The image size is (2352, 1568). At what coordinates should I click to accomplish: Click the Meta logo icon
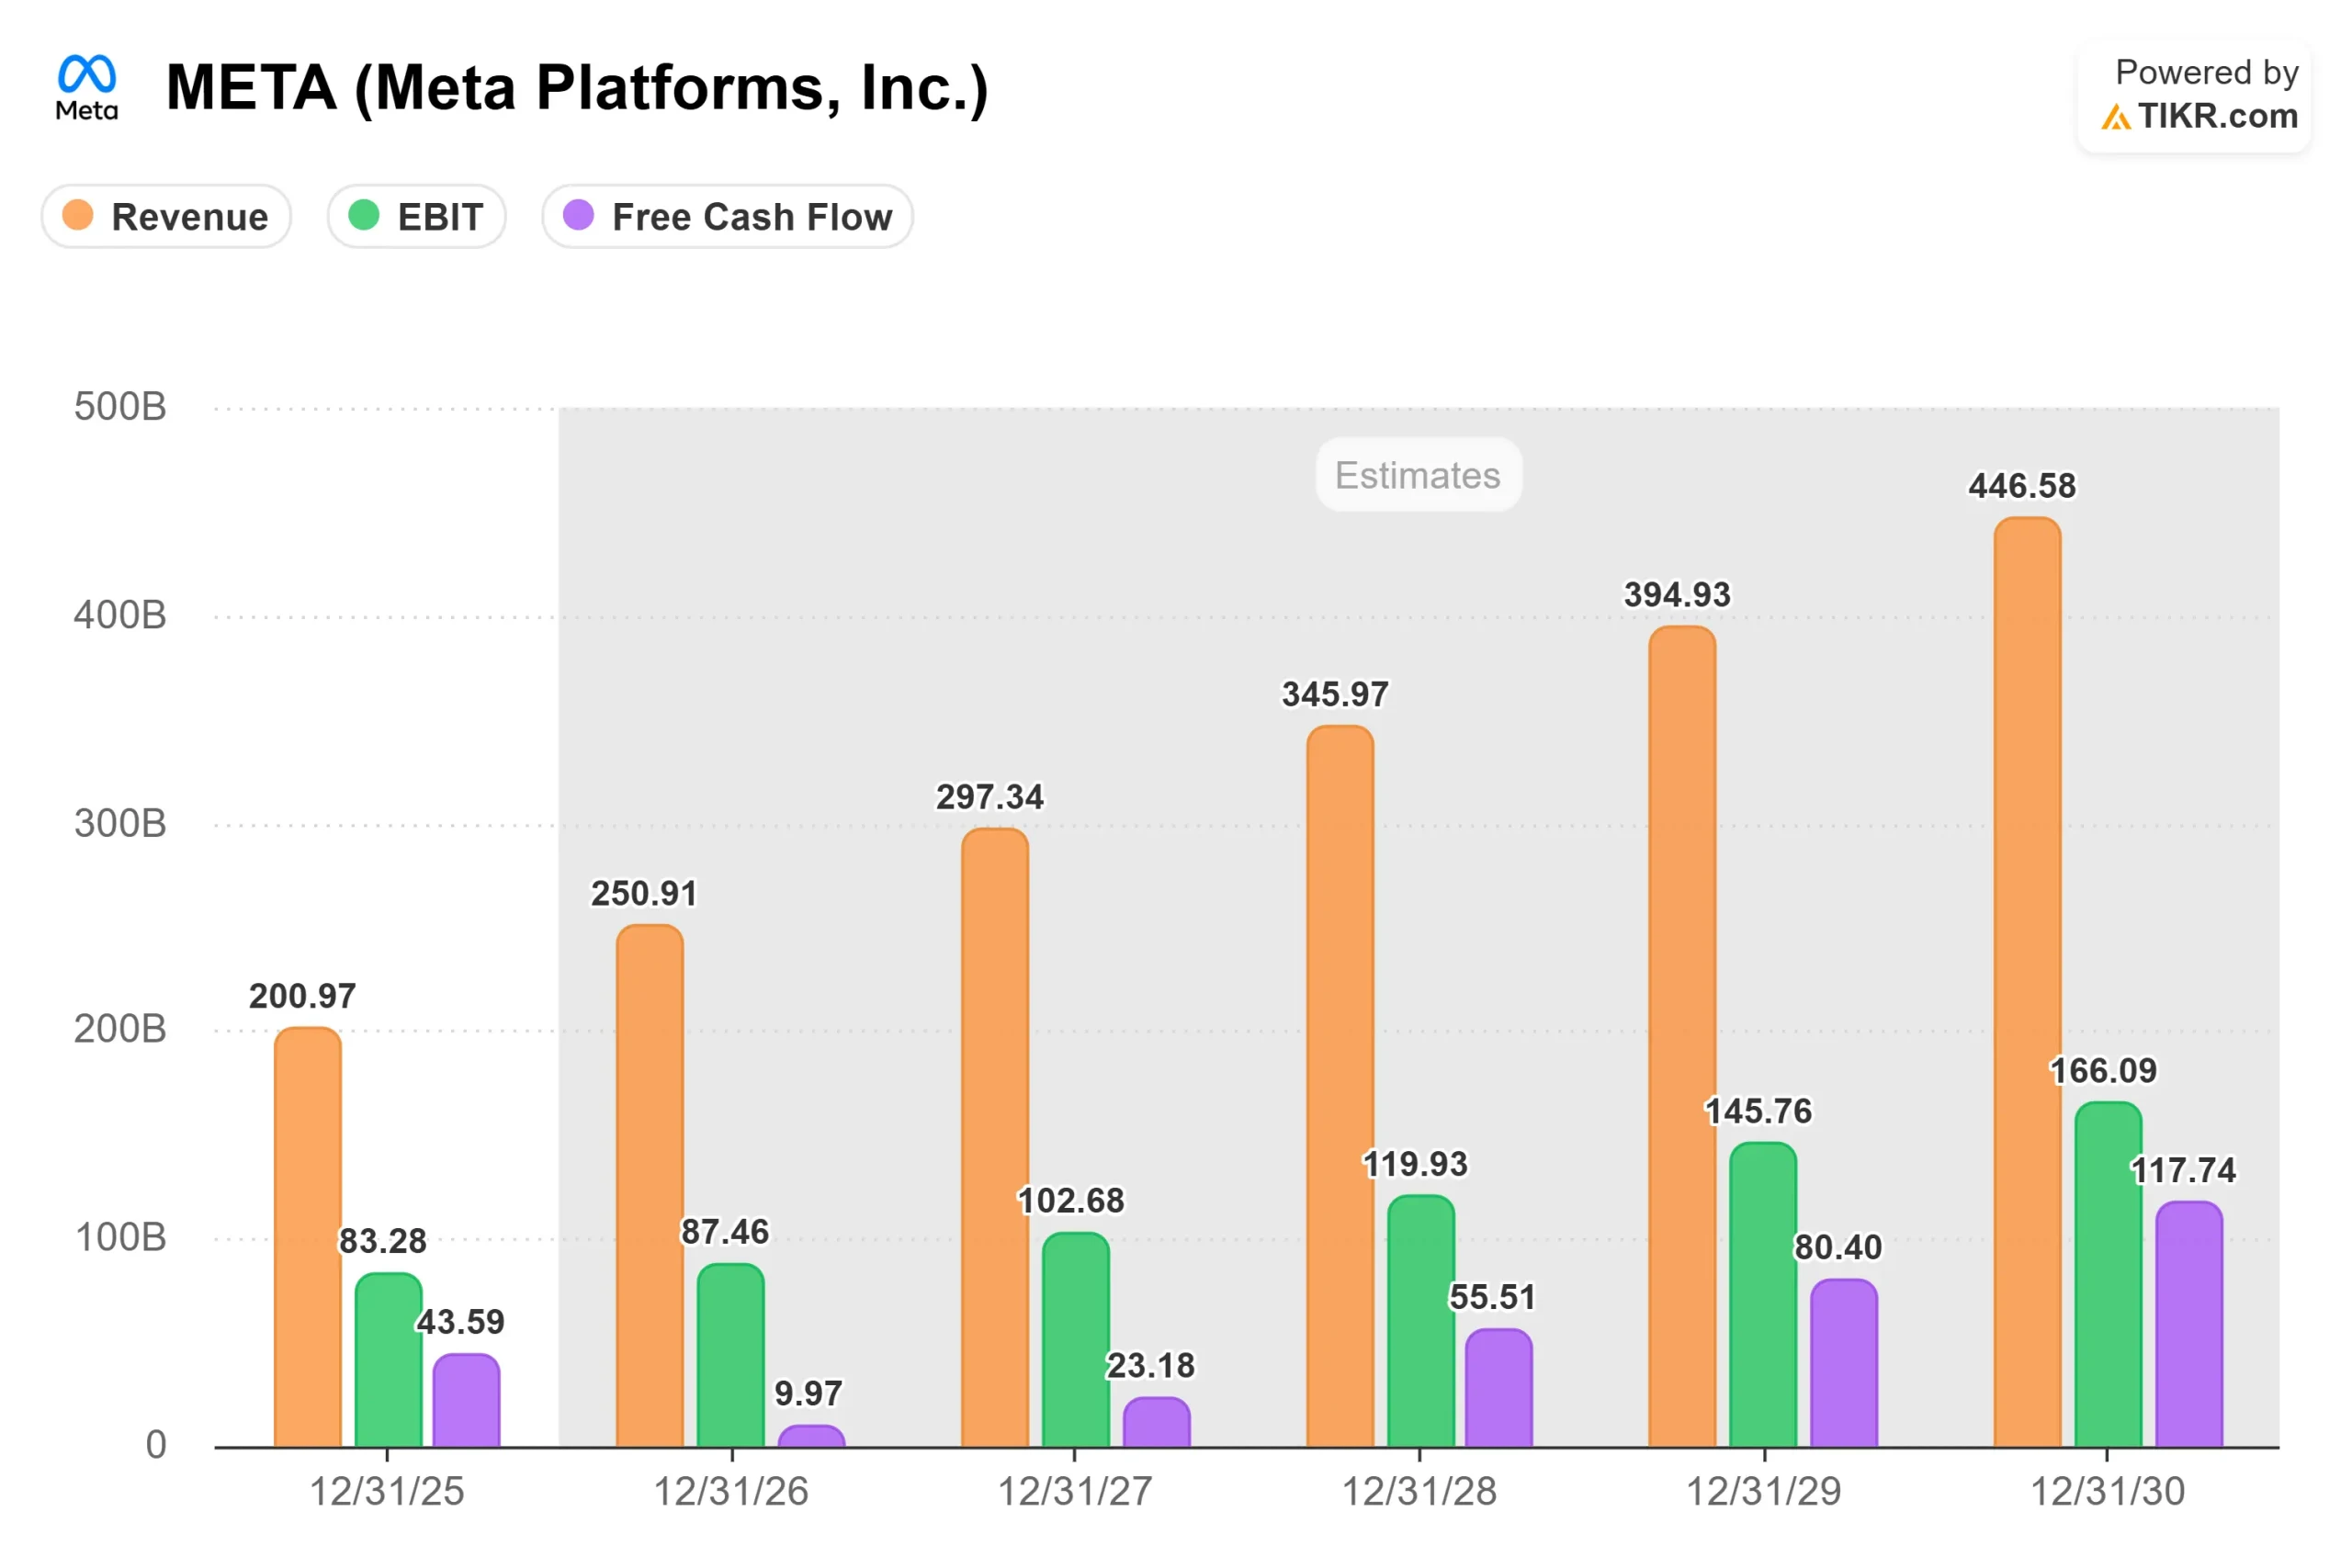click(87, 87)
